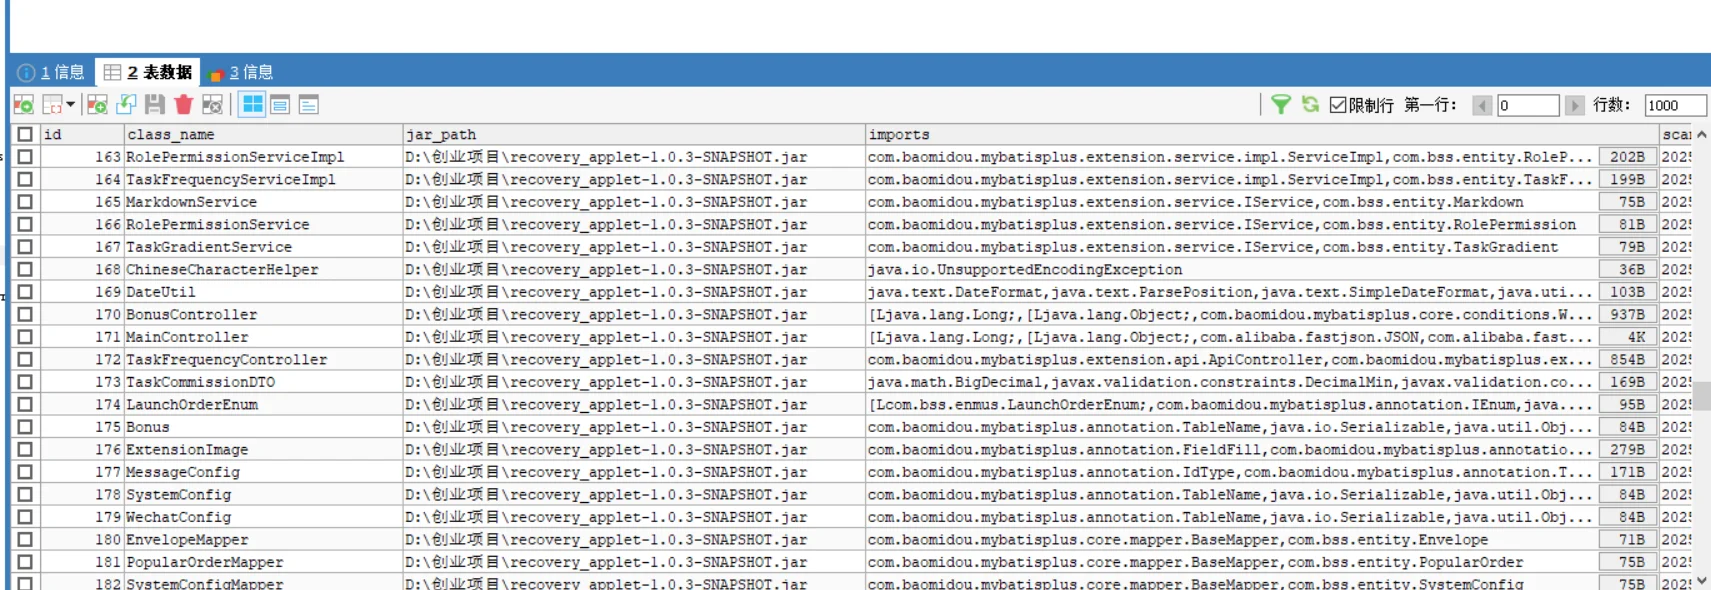
Task: Open the 854B blob button in row 172
Action: pos(1627,359)
